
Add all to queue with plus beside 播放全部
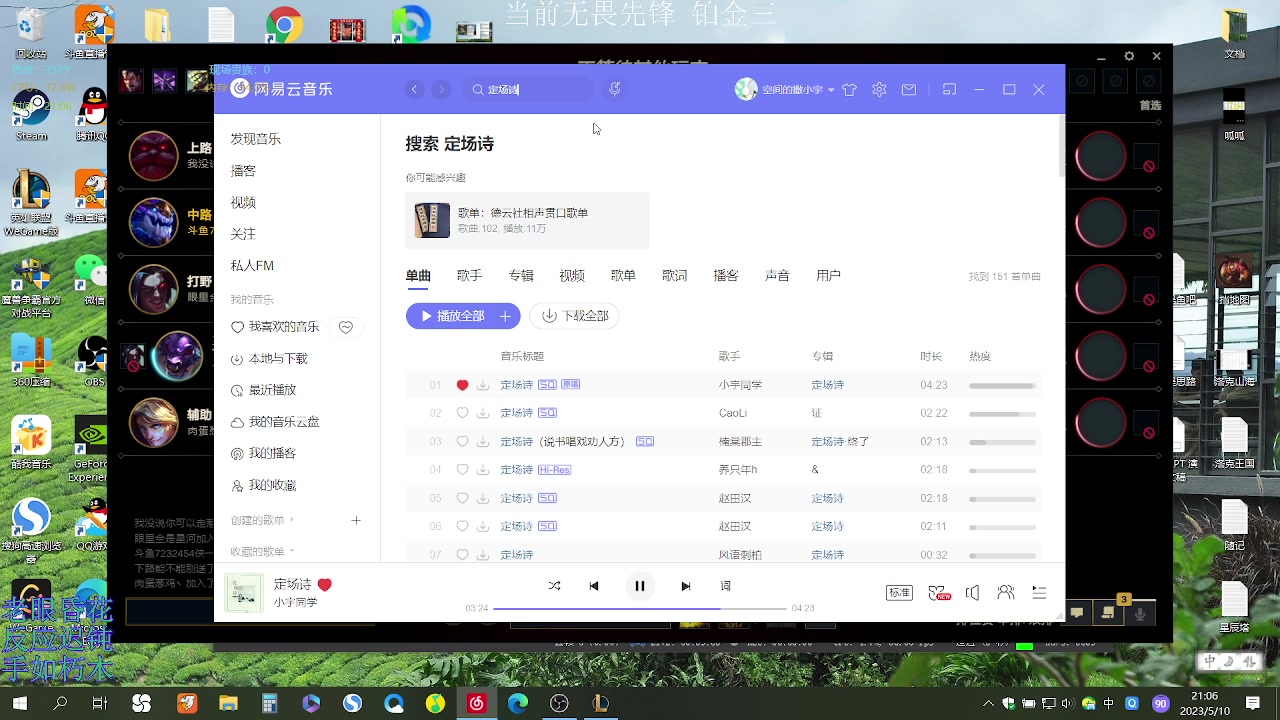coord(506,316)
